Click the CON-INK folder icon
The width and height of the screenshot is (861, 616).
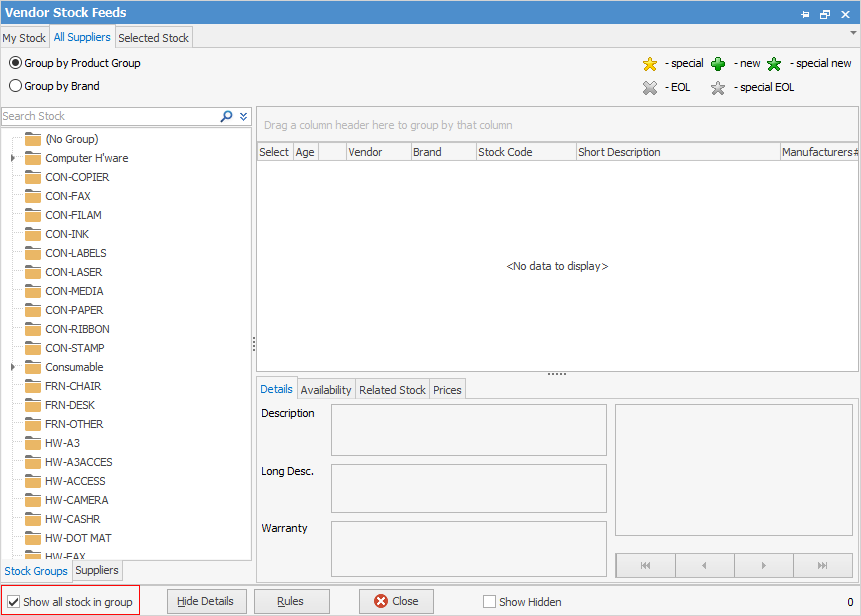click(x=33, y=234)
